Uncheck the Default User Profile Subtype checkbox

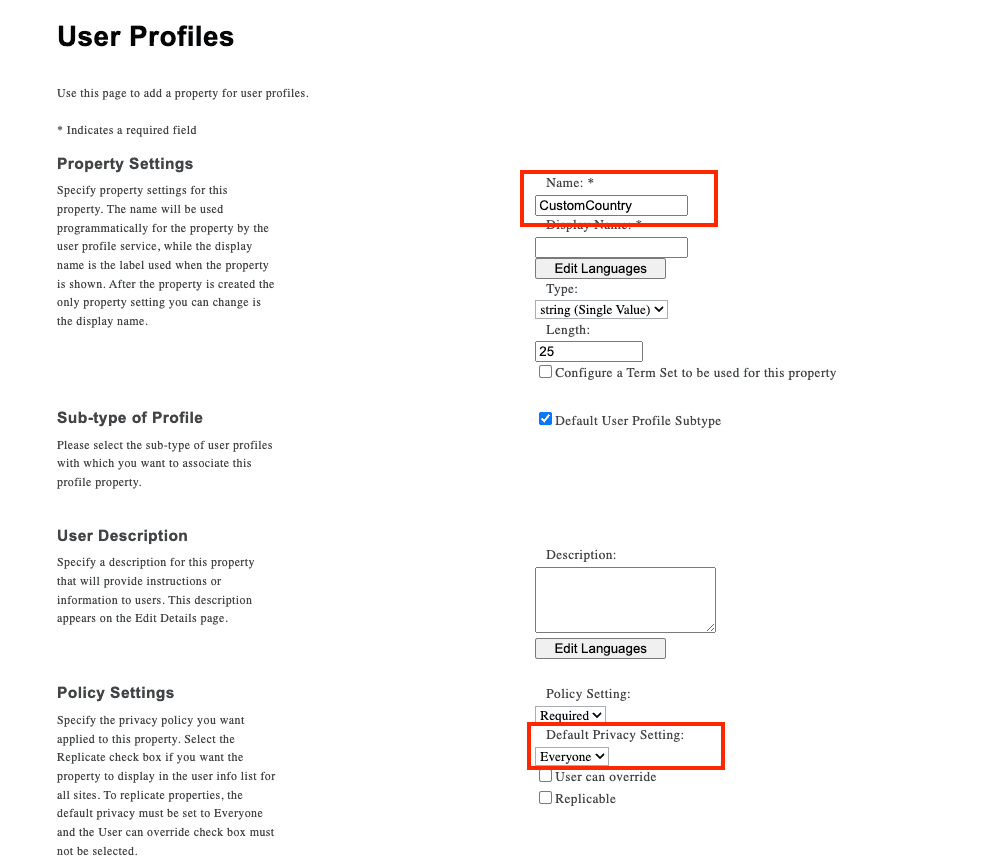(545, 420)
